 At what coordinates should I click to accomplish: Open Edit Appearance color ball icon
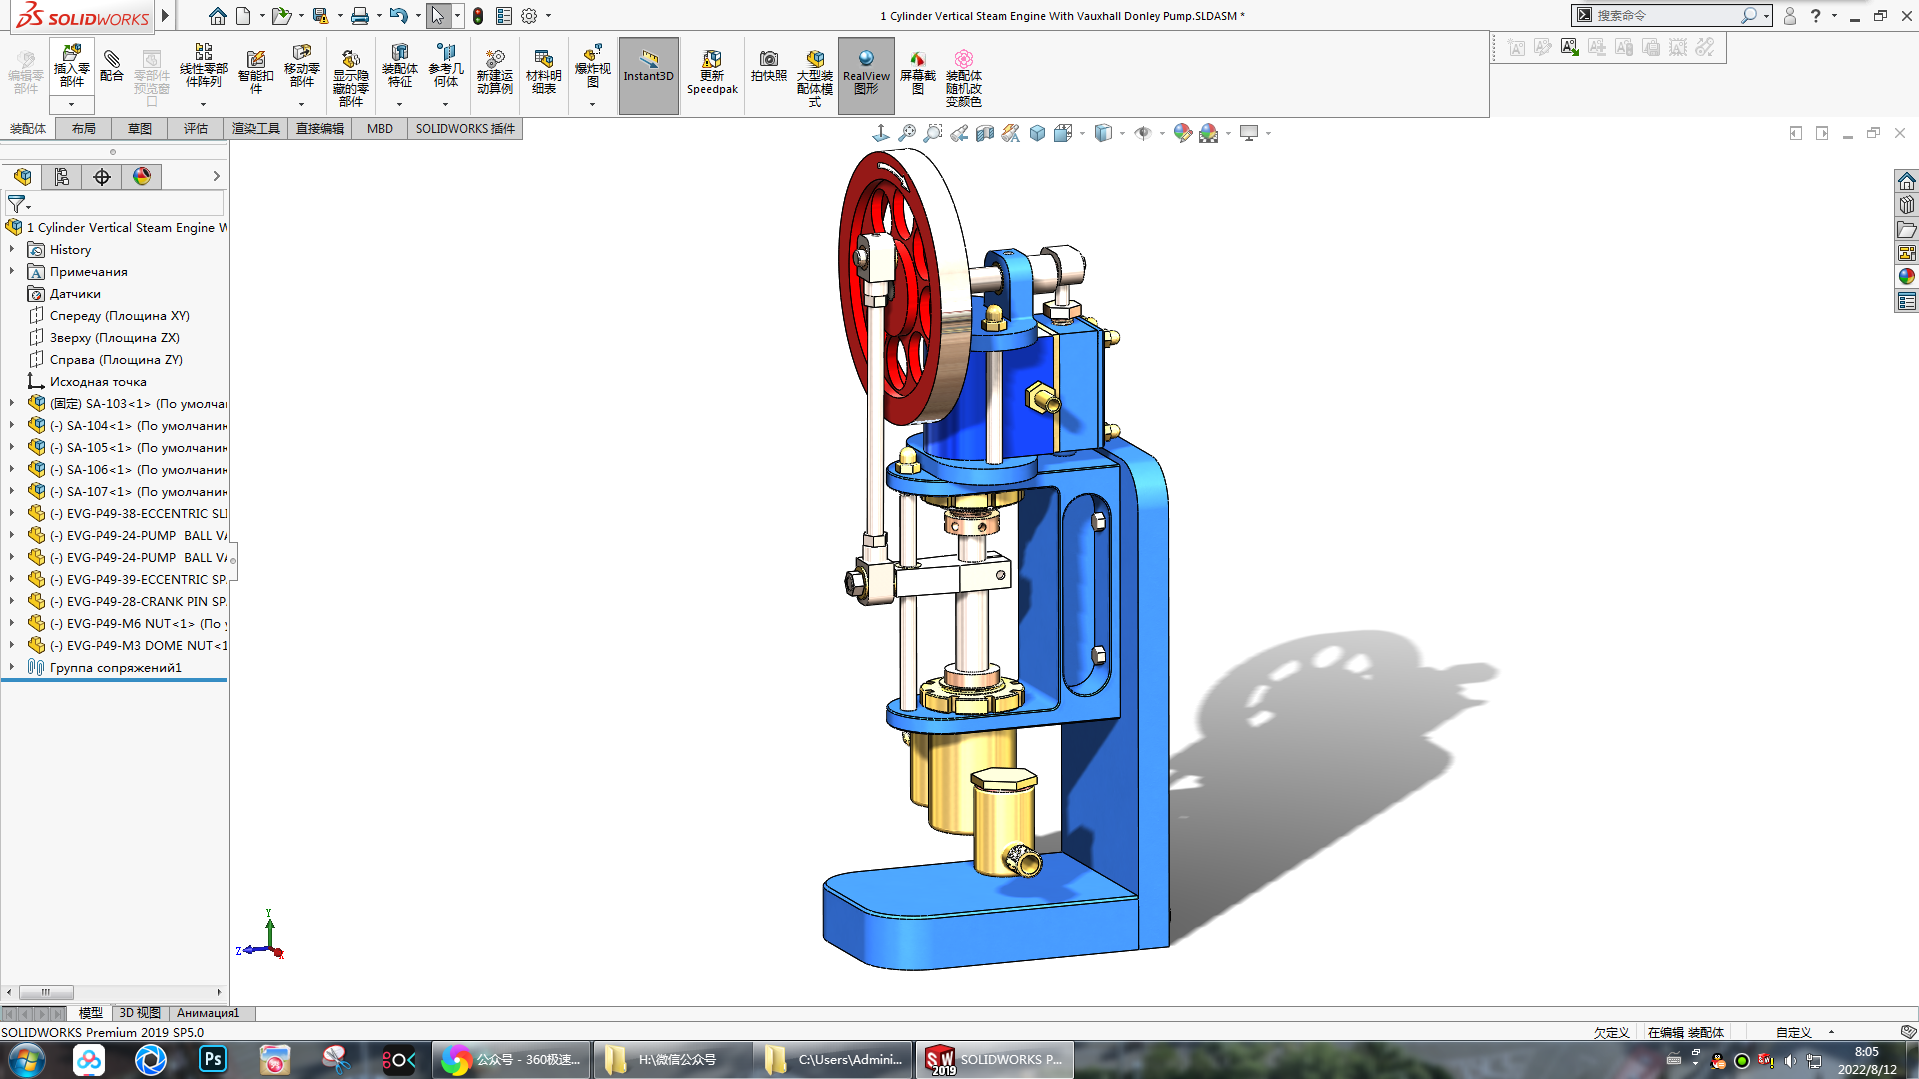point(1183,133)
